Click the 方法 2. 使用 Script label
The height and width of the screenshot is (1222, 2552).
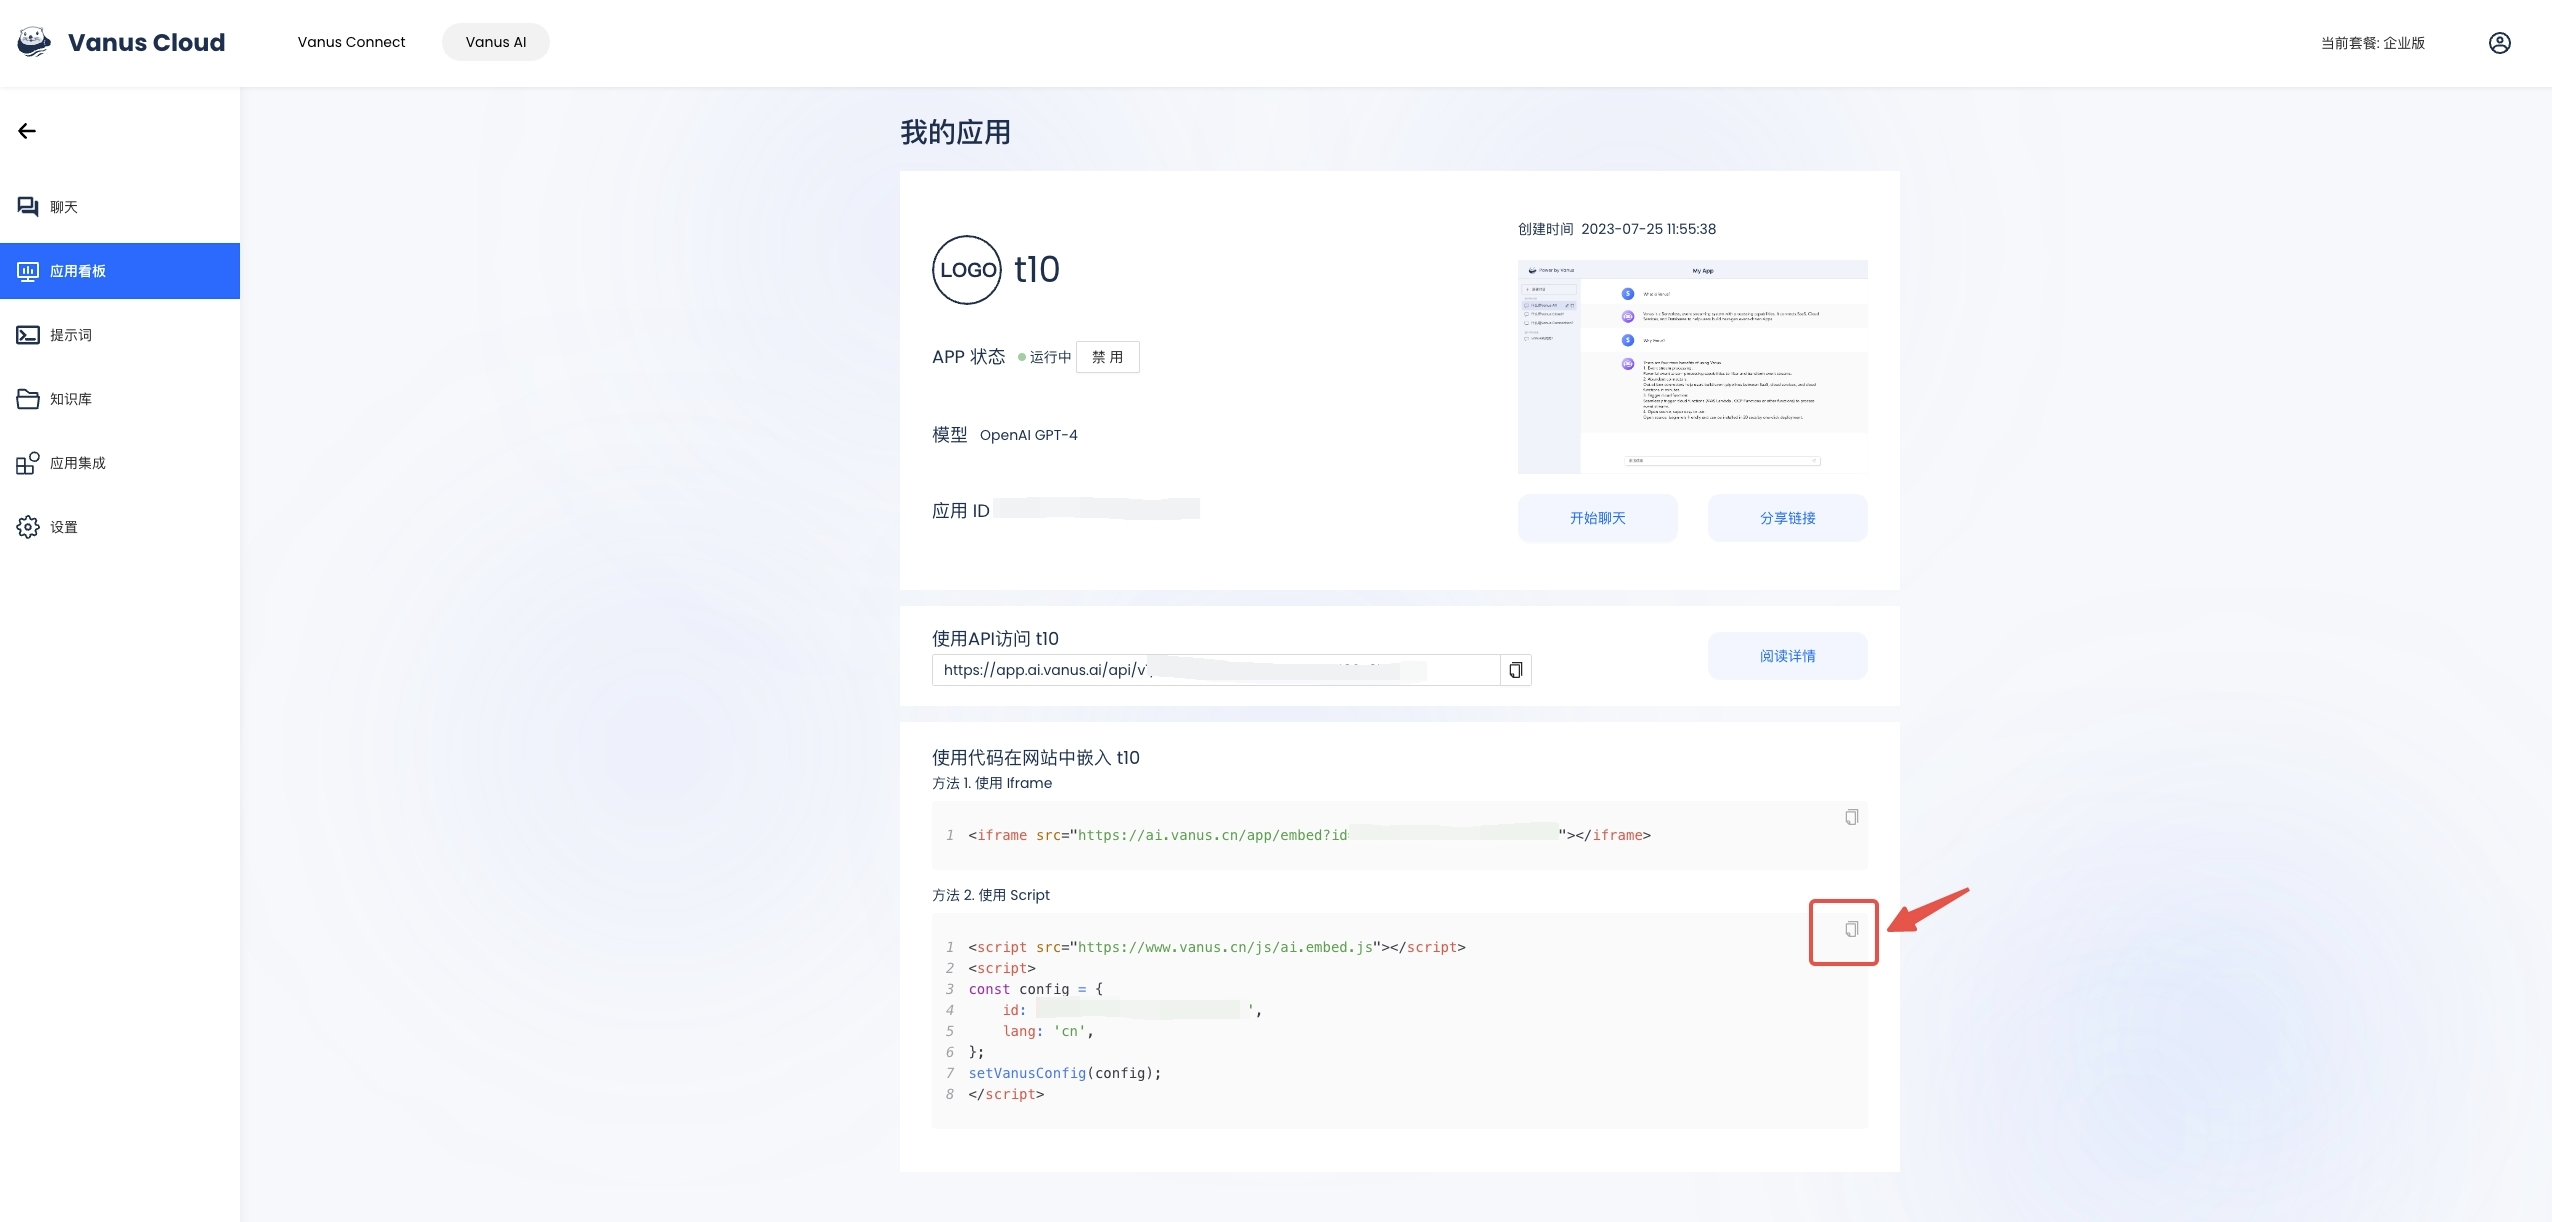[x=991, y=895]
